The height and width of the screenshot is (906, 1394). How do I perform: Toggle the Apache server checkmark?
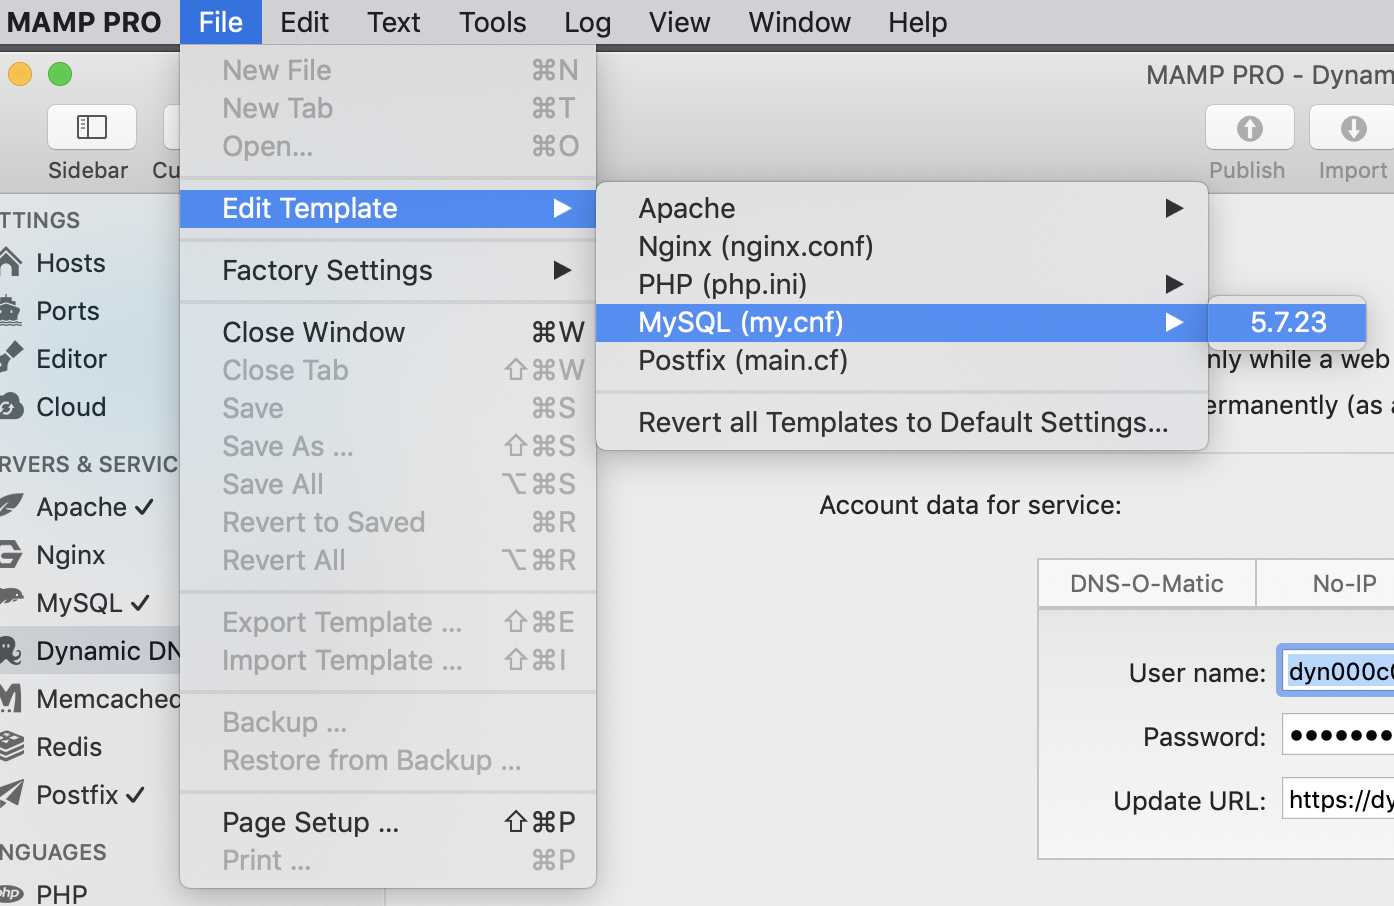coord(144,507)
